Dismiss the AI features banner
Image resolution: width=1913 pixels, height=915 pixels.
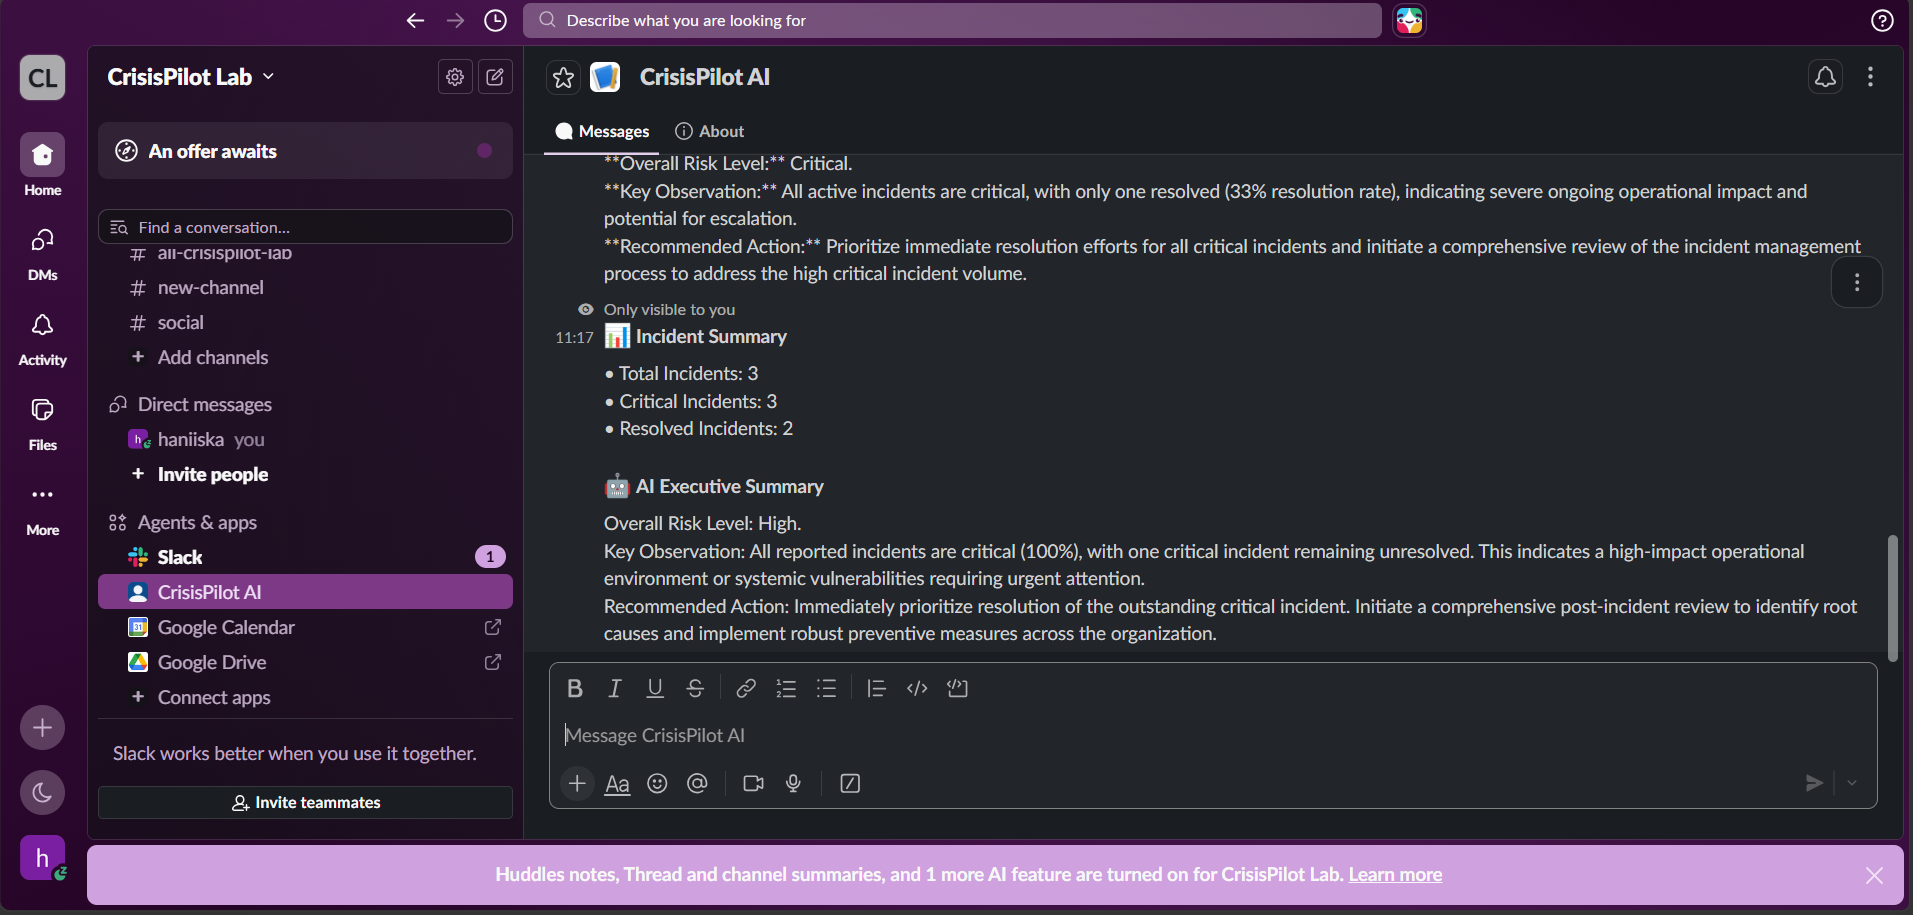coord(1874,876)
